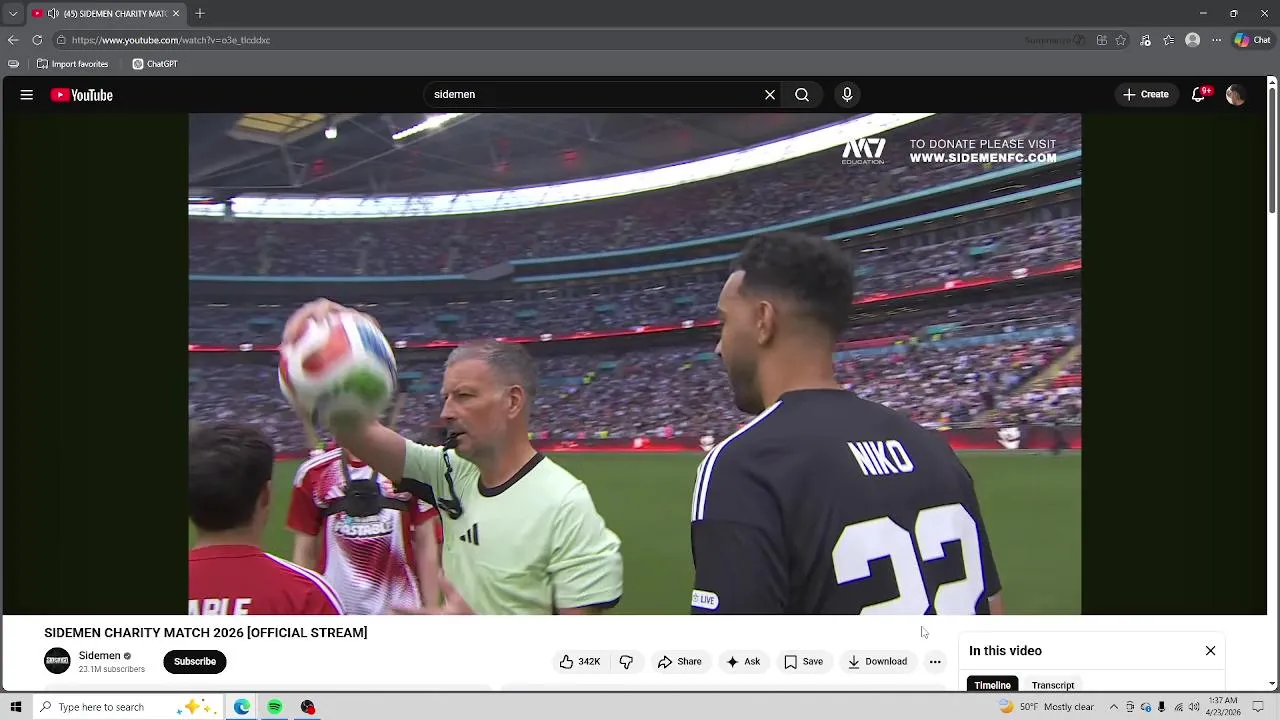Share the video
This screenshot has width=1280, height=720.
pyautogui.click(x=680, y=662)
